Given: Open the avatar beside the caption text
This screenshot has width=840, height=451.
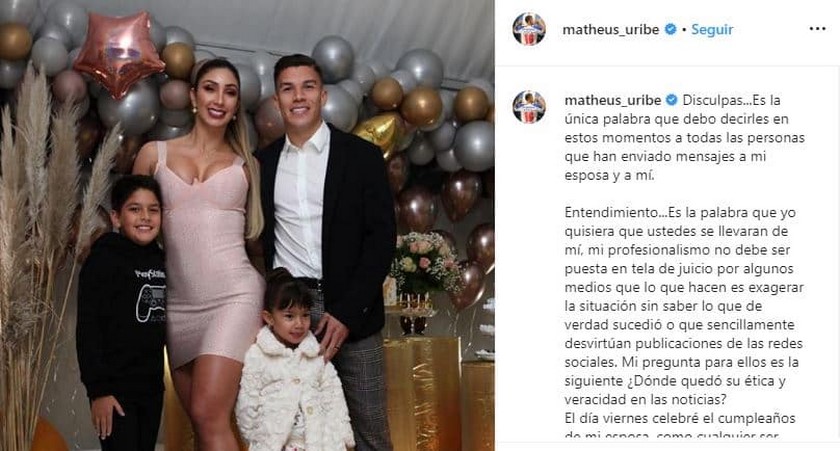Looking at the screenshot, I should [529, 107].
